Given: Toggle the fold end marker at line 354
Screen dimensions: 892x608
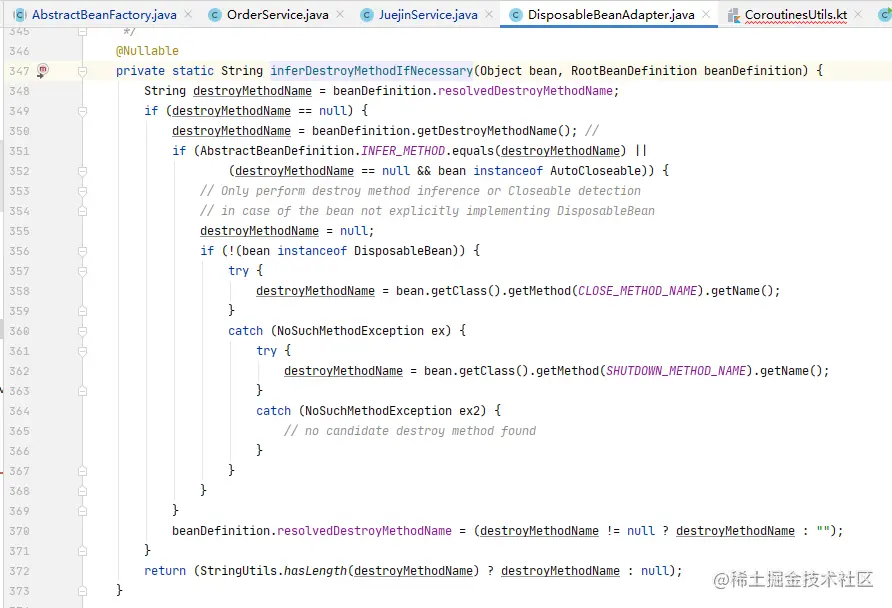Looking at the screenshot, I should [82, 211].
